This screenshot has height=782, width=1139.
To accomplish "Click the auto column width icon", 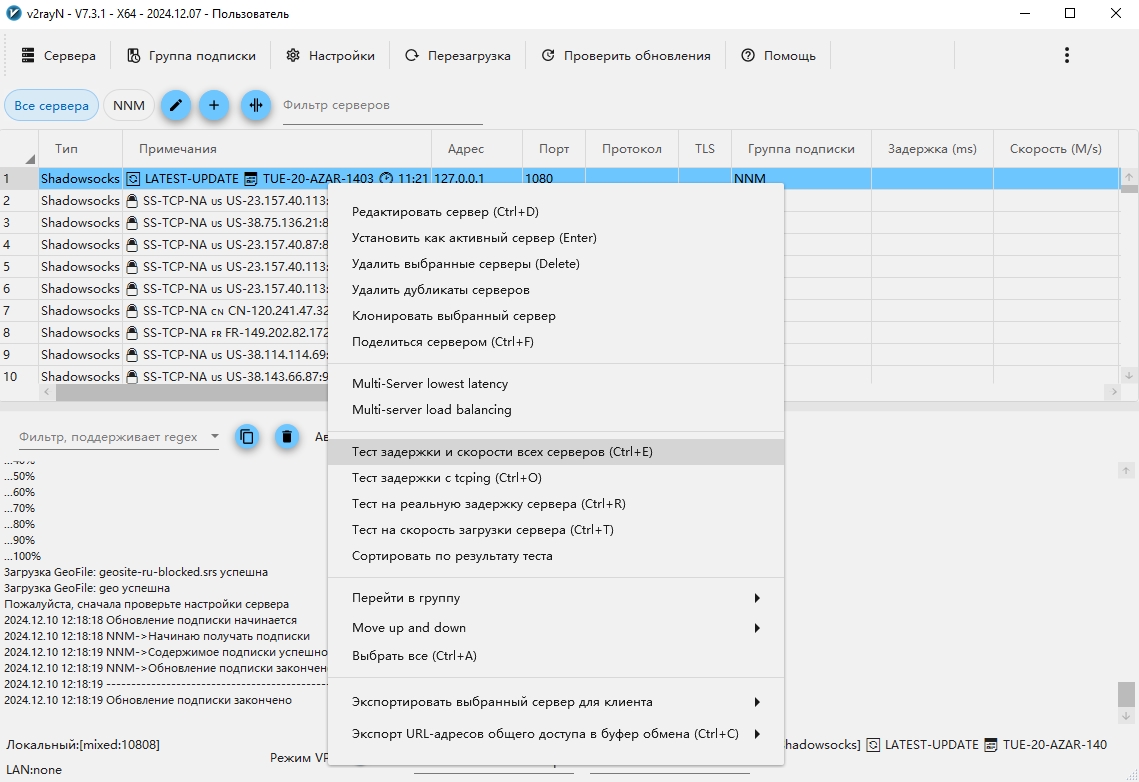I will (256, 105).
